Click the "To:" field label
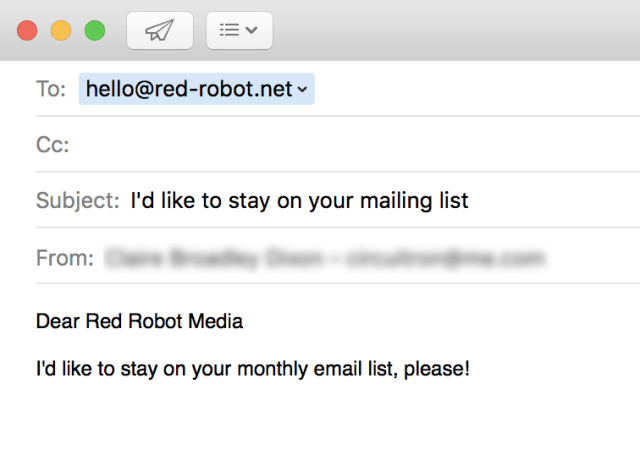The image size is (640, 455). [51, 89]
